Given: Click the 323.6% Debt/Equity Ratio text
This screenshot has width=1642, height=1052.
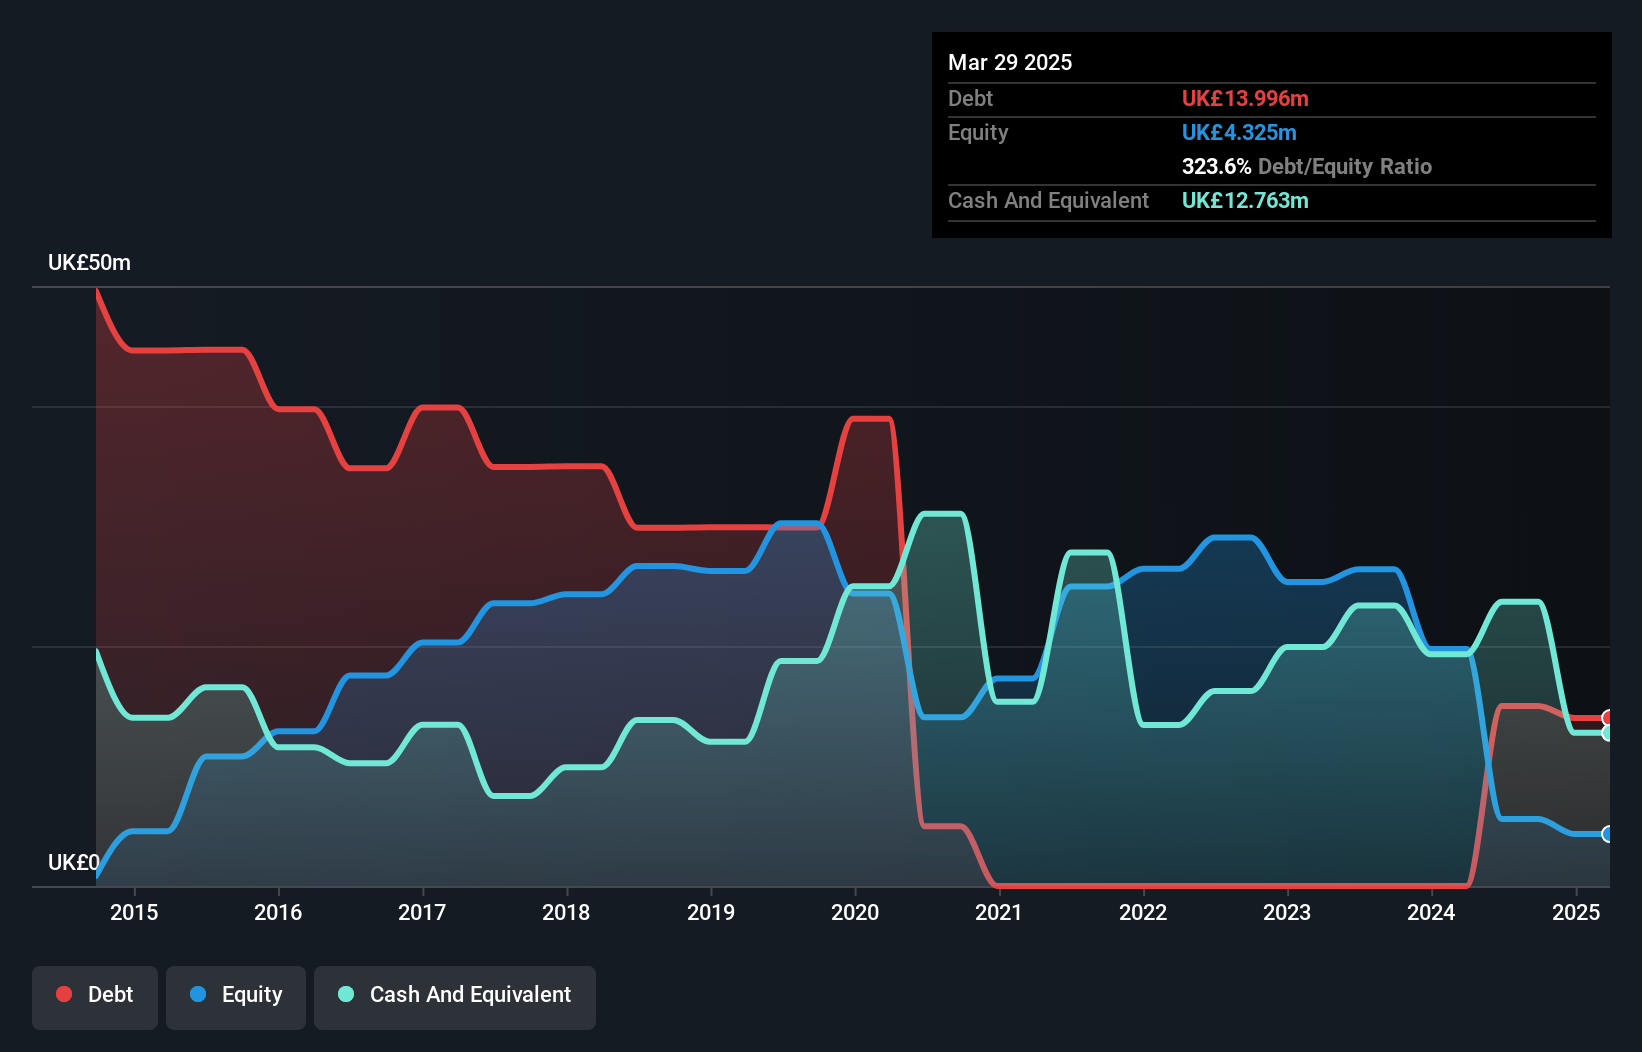Looking at the screenshot, I should (x=1307, y=166).
